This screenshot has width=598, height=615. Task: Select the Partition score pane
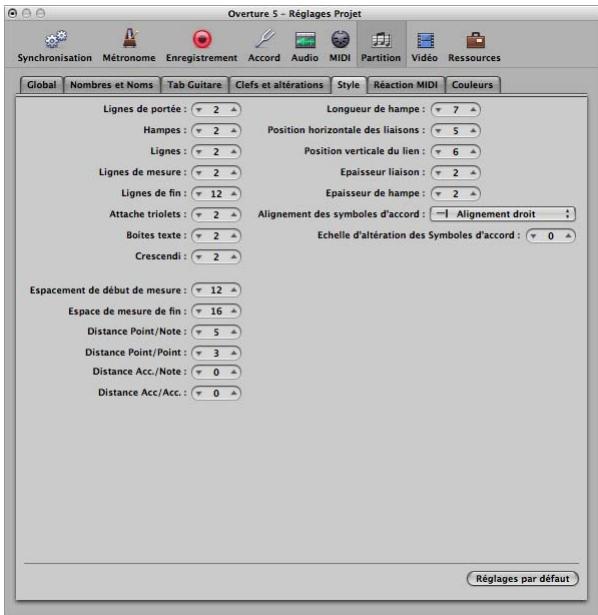pos(381,46)
